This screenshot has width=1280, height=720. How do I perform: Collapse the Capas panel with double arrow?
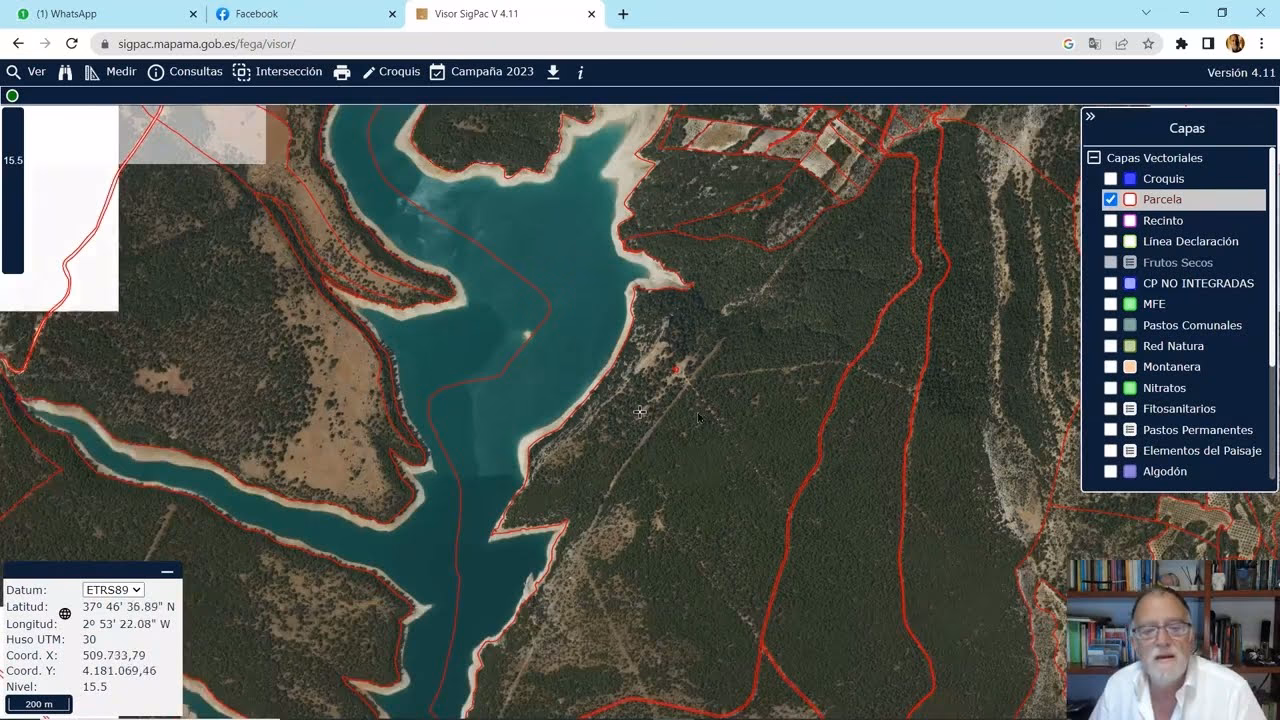coord(1090,117)
